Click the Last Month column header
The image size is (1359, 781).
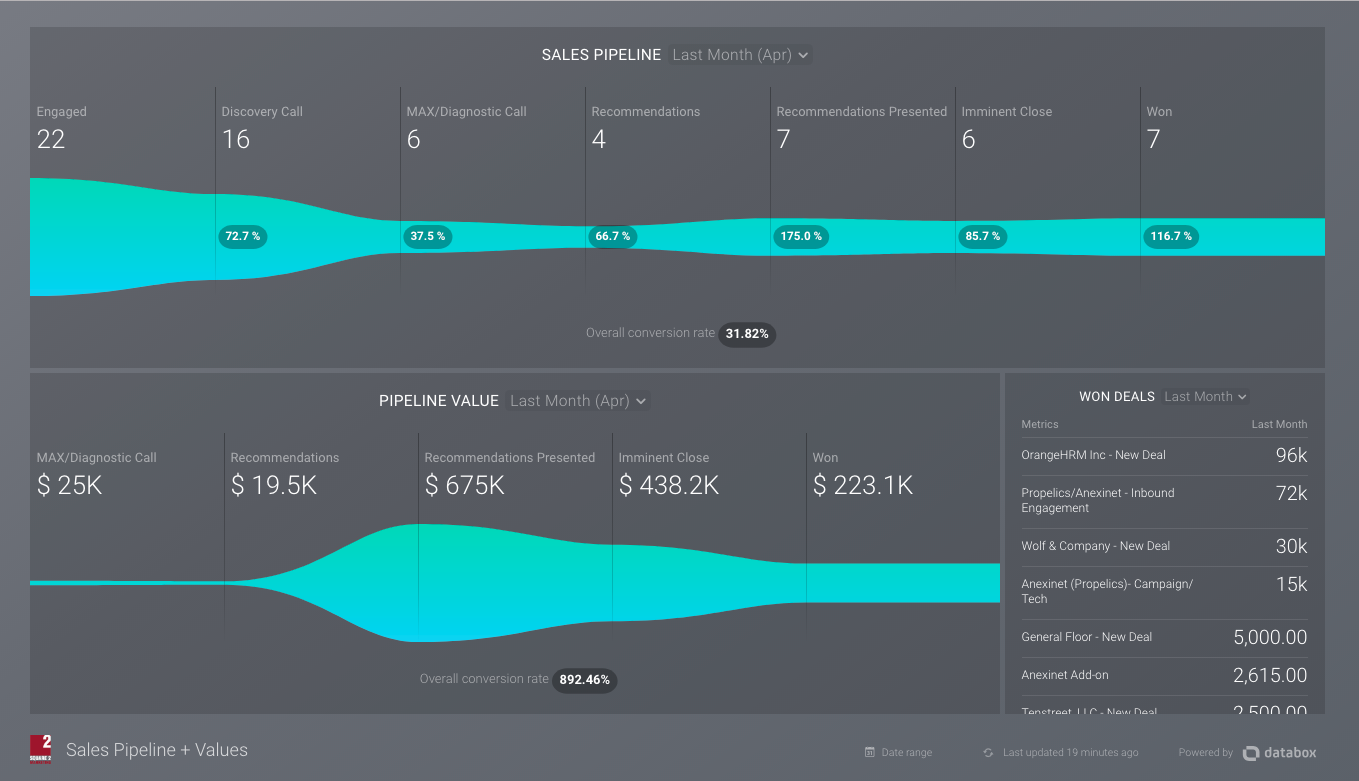tap(1279, 424)
